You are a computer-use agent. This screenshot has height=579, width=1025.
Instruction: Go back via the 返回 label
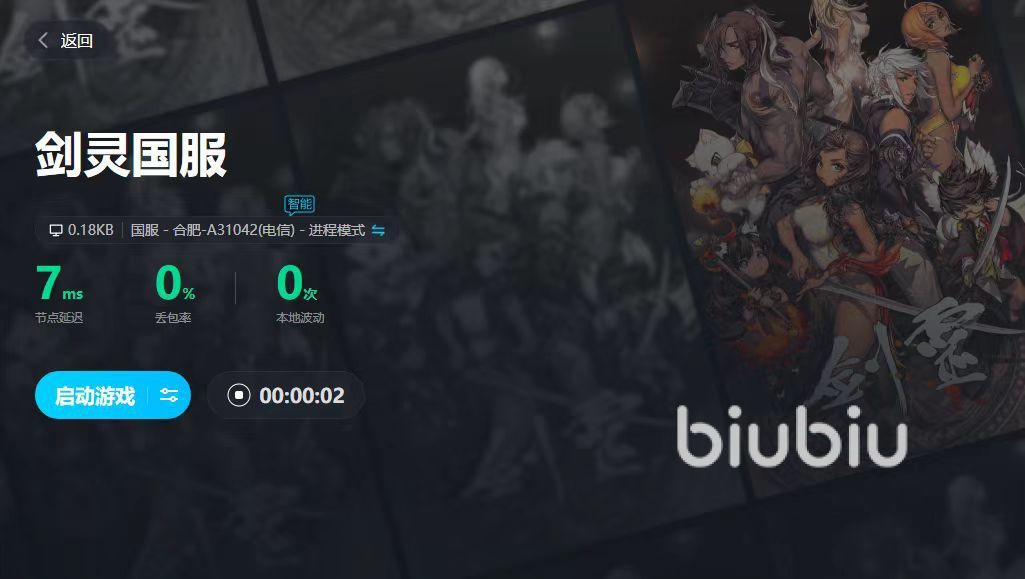(x=76, y=41)
